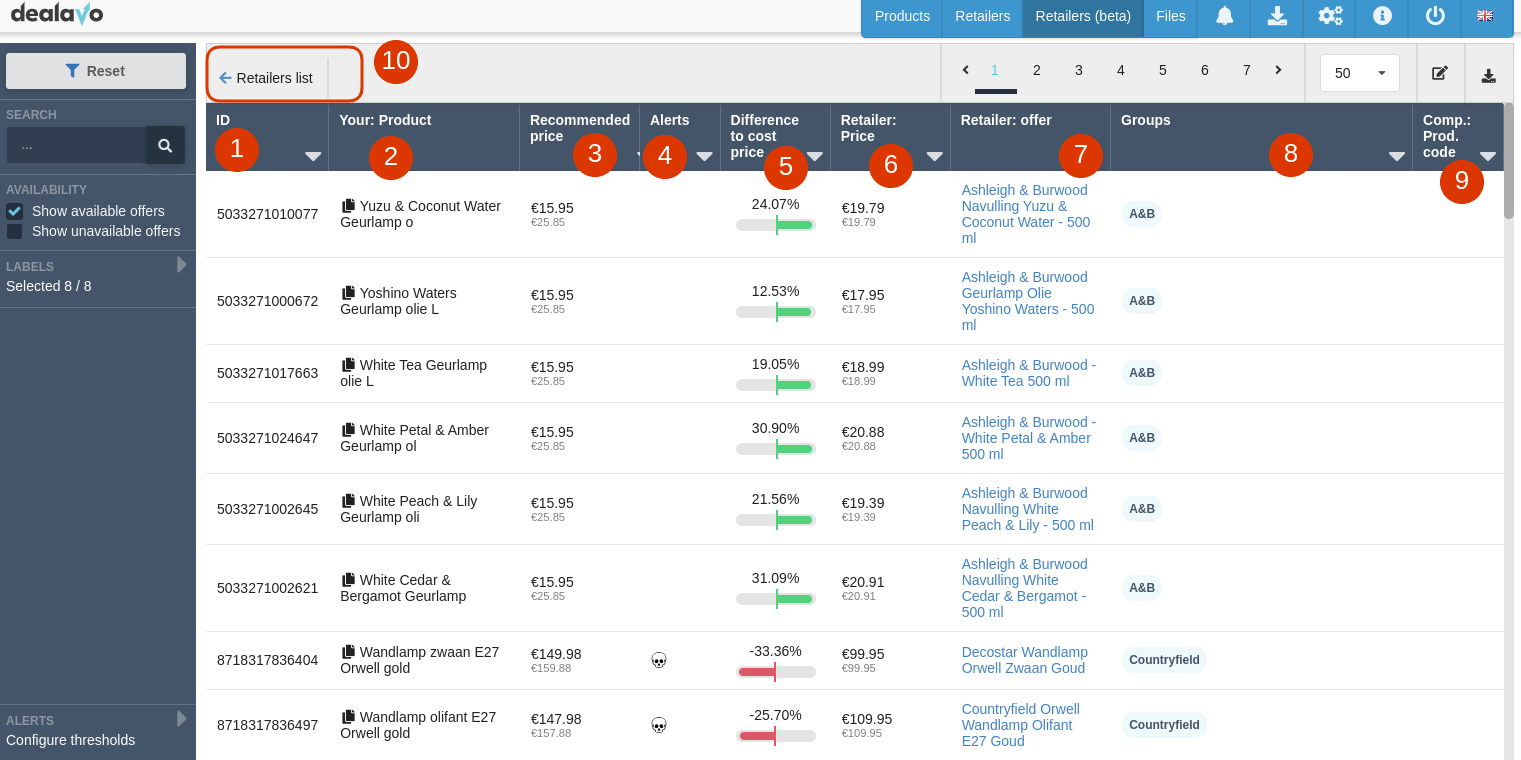The image size is (1521, 760).
Task: Open Retailer: Price column dropdown arrow
Action: pos(935,156)
